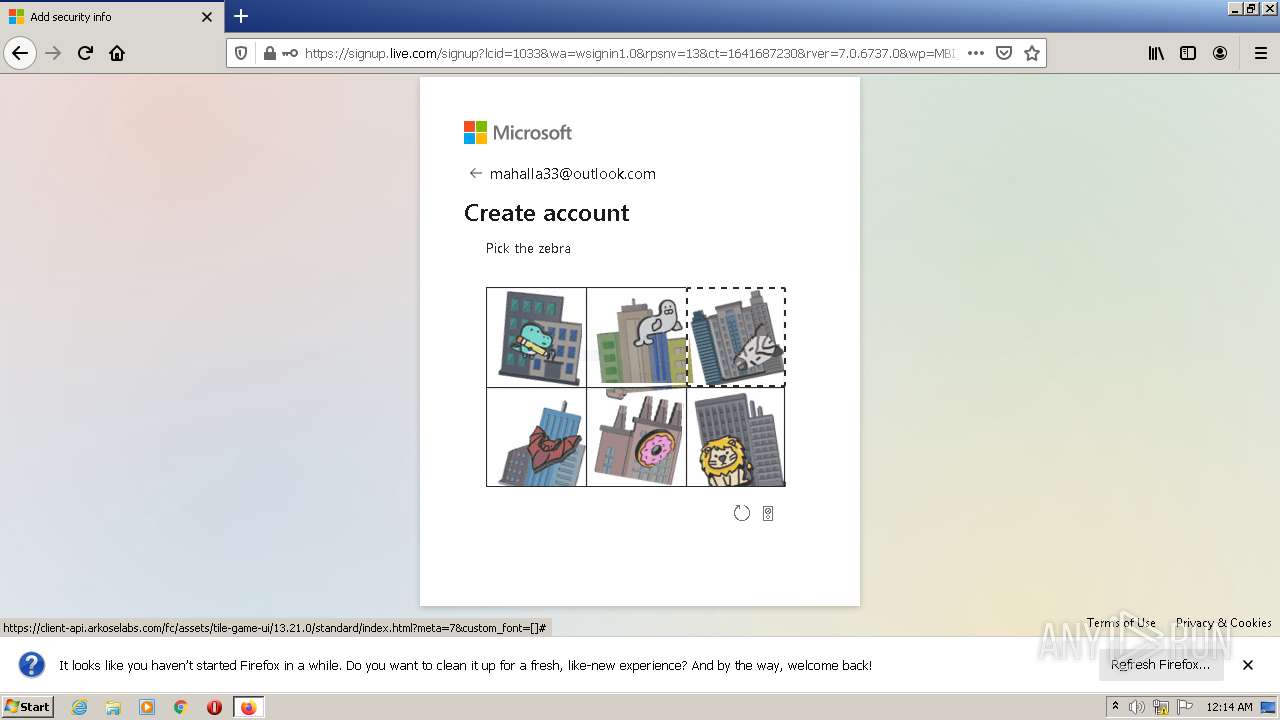Screen dimensions: 1280x720
Task: Save page to Pocket
Action: [1004, 53]
